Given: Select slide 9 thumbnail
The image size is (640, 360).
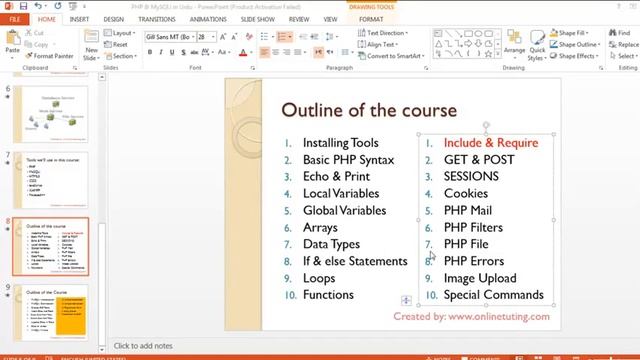Looking at the screenshot, I should pyautogui.click(x=51, y=313).
